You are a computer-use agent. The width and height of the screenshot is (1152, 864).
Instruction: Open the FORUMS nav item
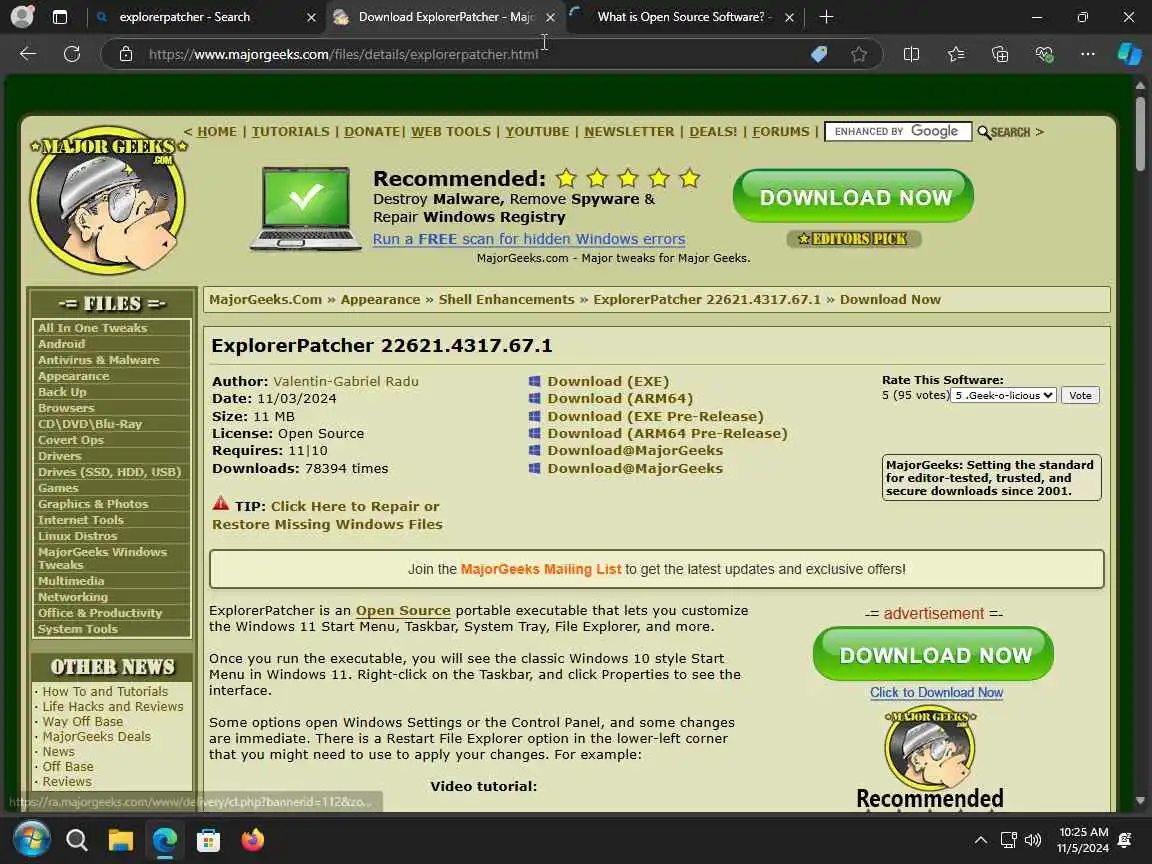(780, 132)
